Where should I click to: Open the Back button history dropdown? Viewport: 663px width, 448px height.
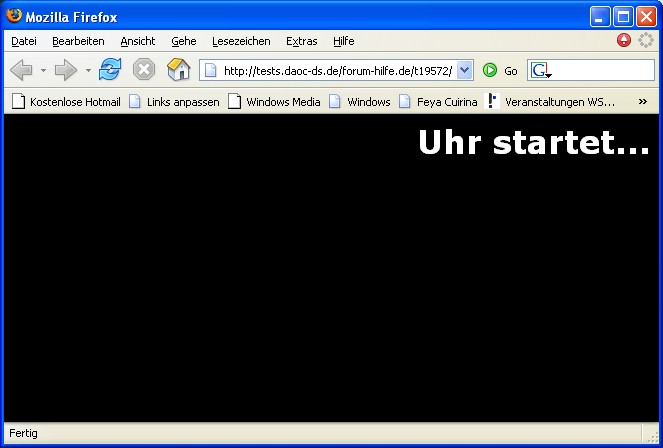coord(43,71)
